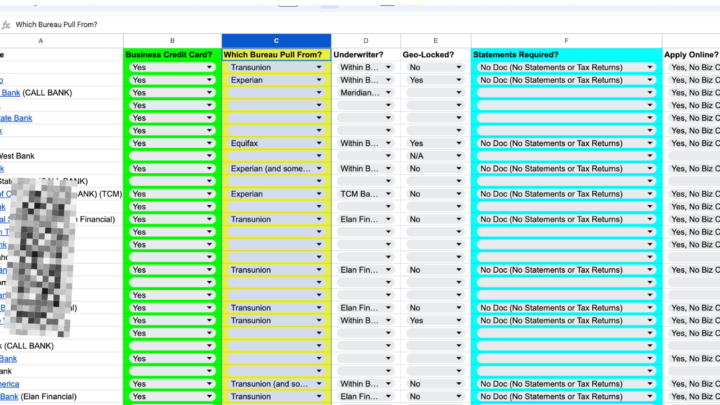Open Statements Required dropdown in the Equifax row

566,143
